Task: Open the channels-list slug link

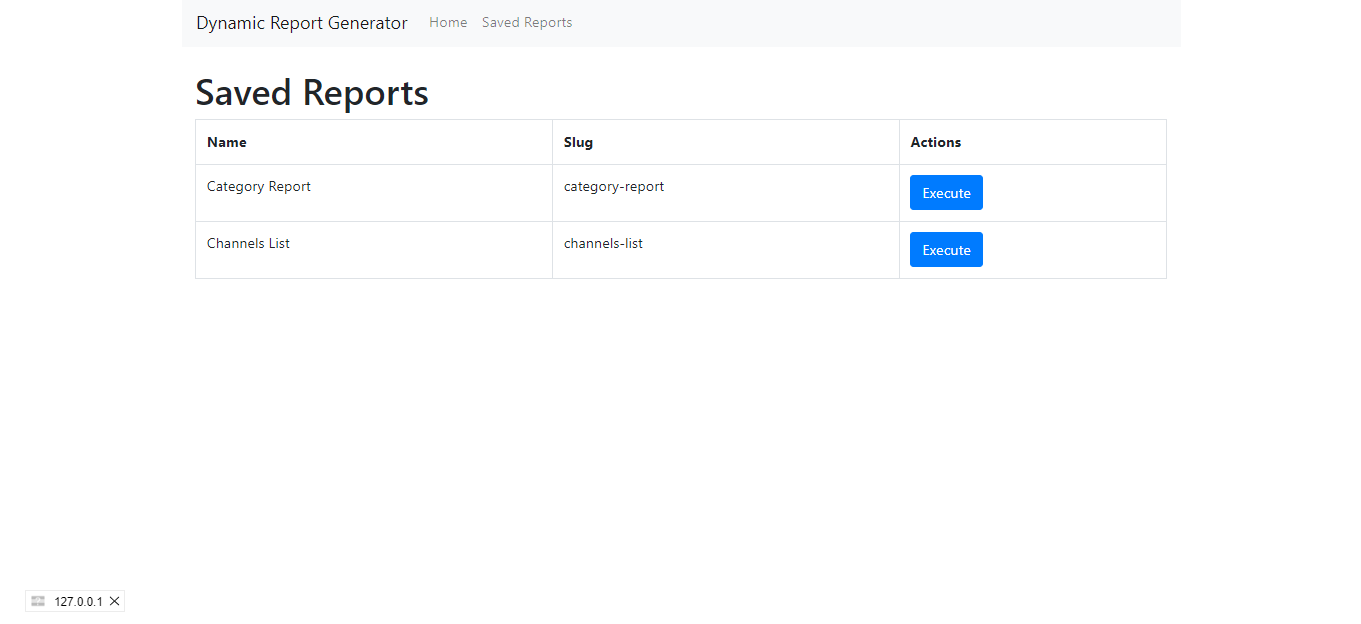Action: tap(603, 243)
